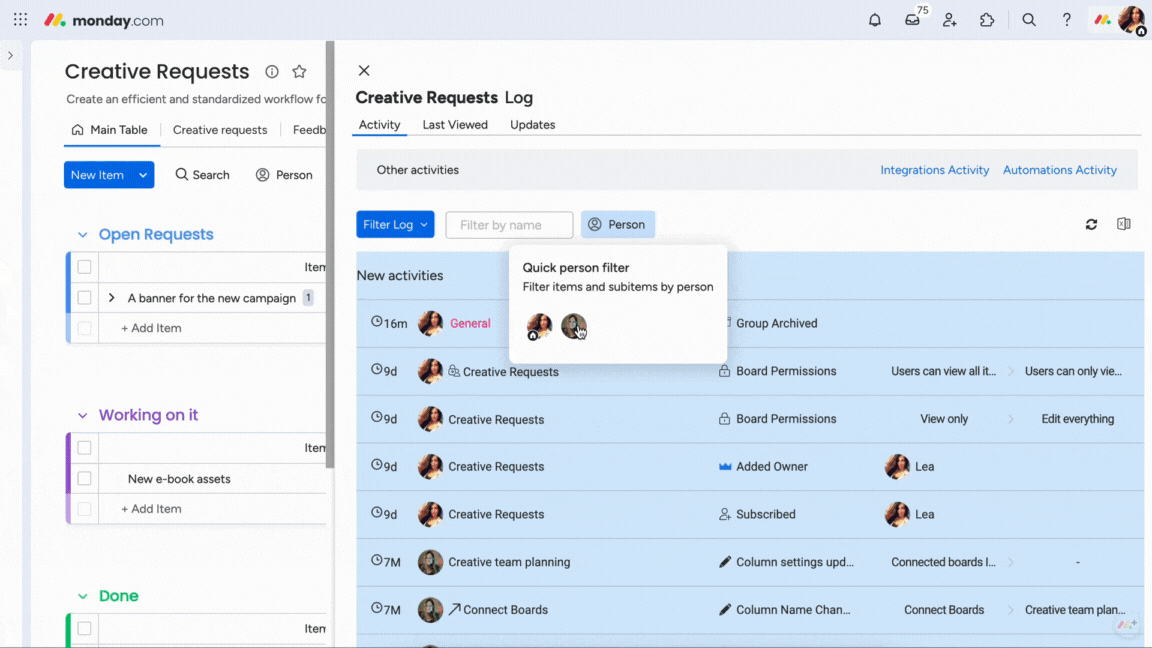Select the checkbox in the Open Requests header row
Viewport: 1152px width, 648px height.
(x=85, y=267)
